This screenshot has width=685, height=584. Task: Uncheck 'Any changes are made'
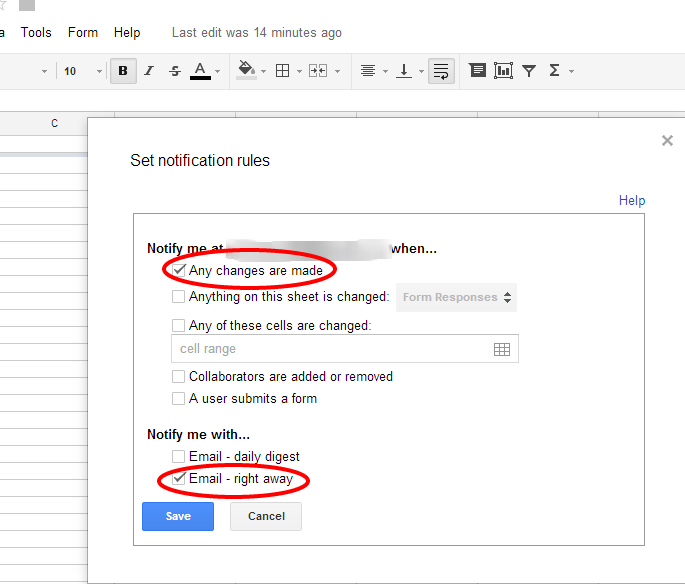point(178,270)
